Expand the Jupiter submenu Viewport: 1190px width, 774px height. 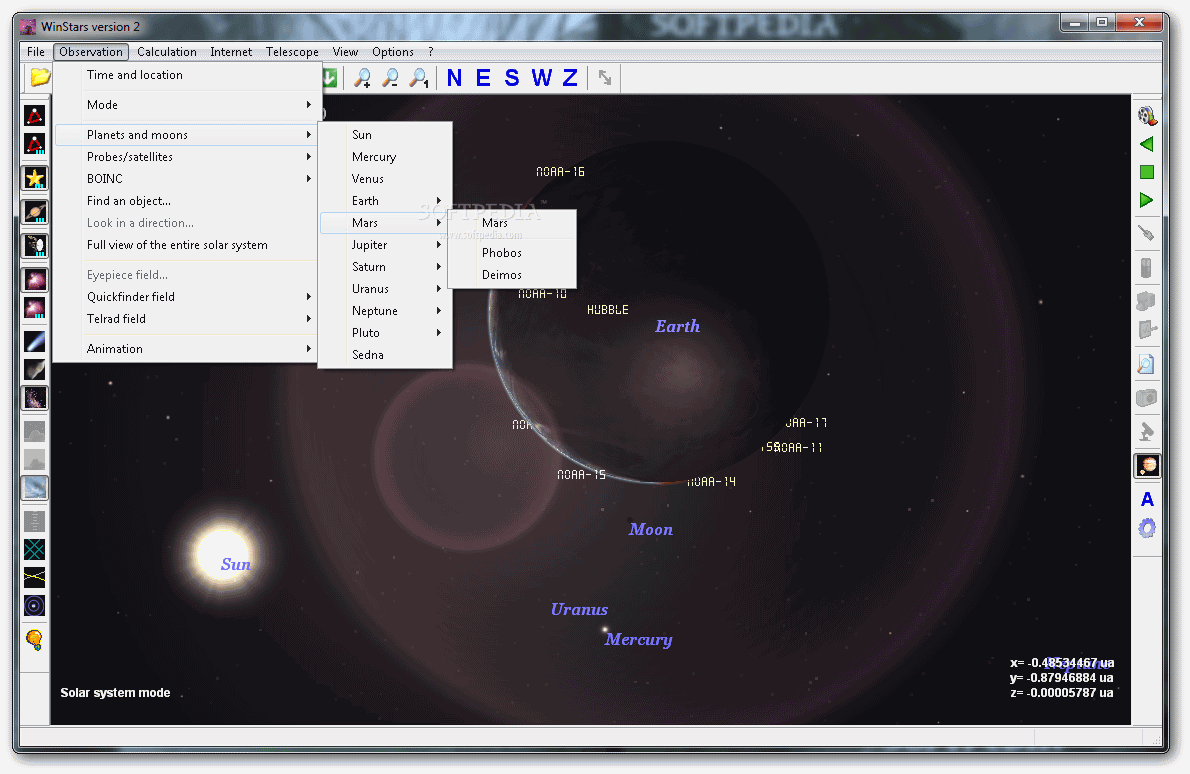(x=385, y=245)
